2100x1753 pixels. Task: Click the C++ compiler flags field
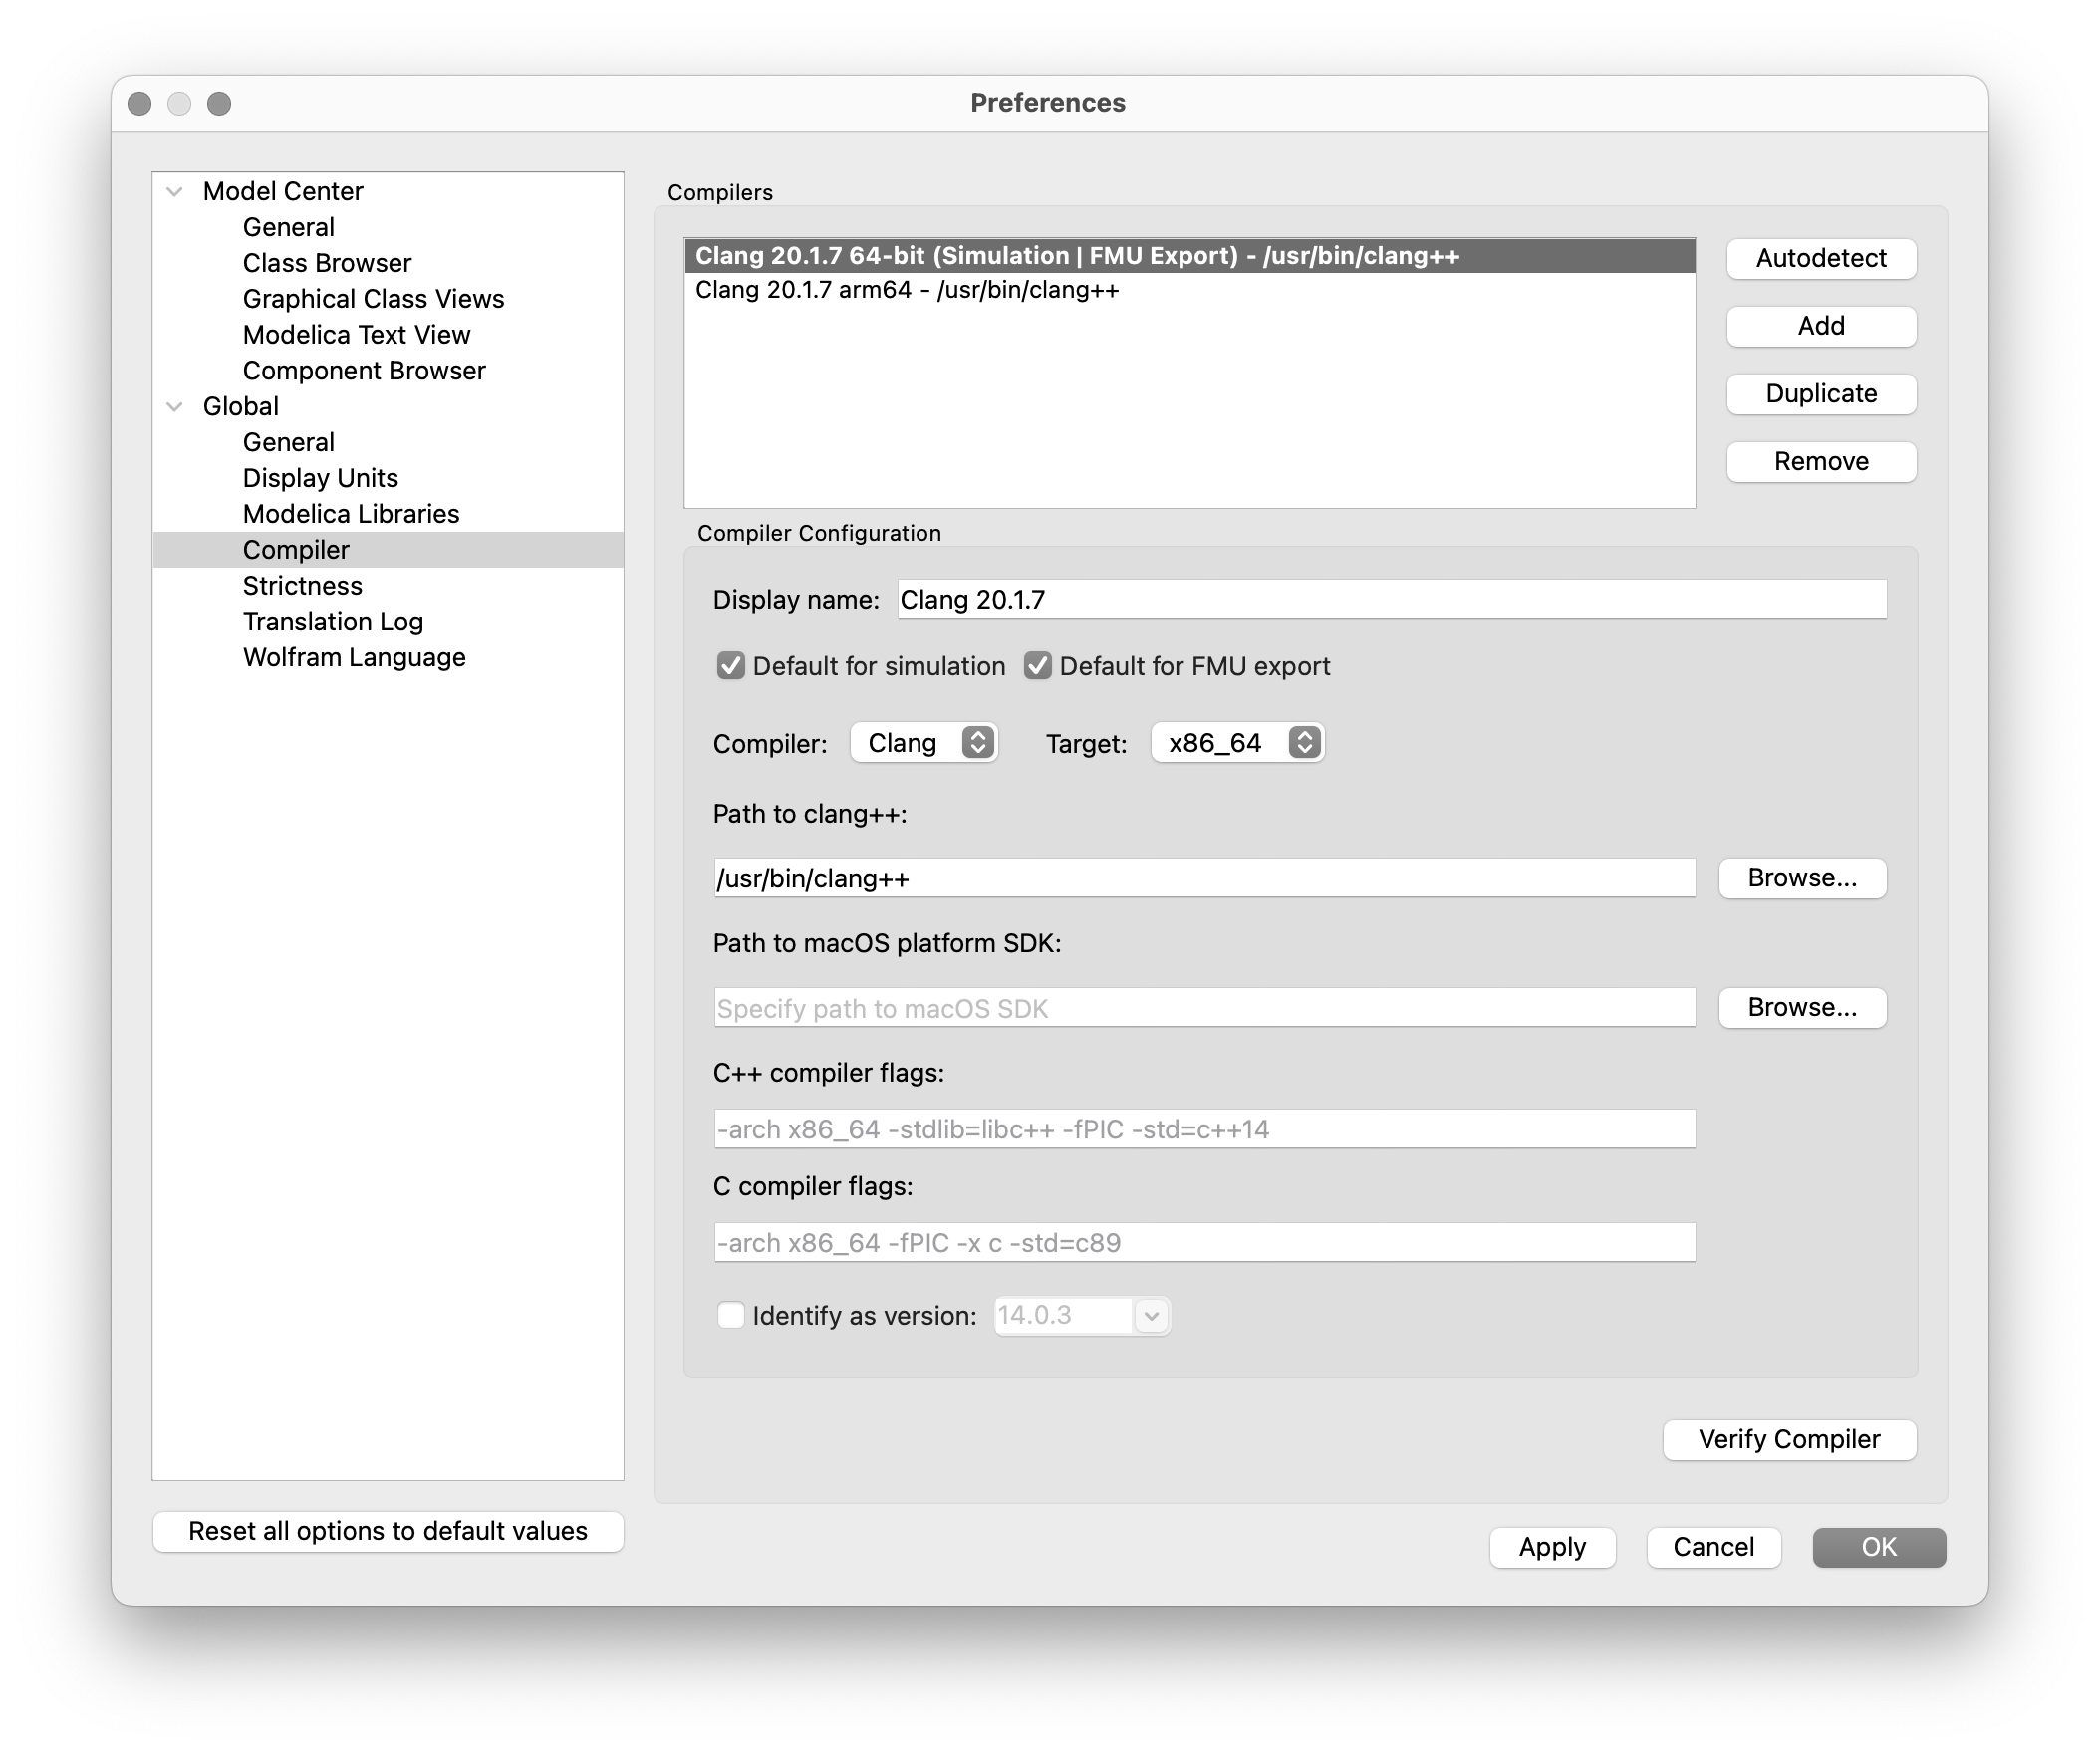[x=1204, y=1129]
